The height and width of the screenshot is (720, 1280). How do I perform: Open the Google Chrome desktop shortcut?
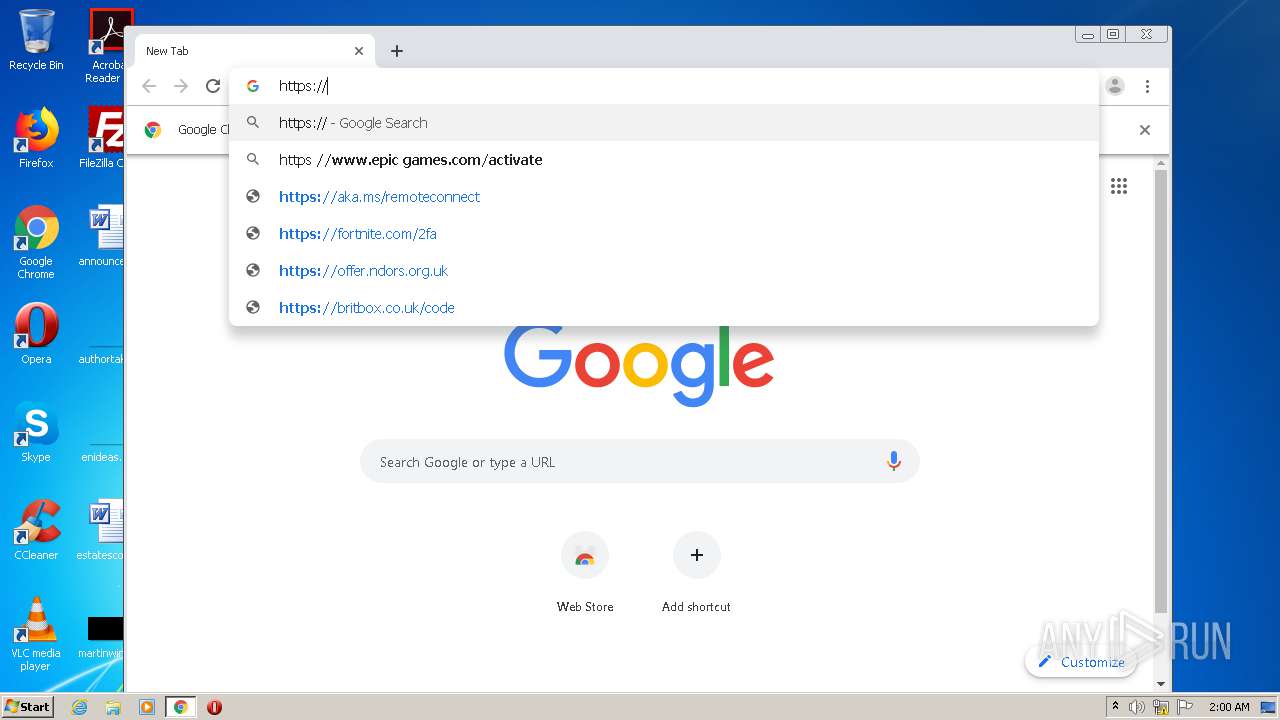(x=36, y=242)
